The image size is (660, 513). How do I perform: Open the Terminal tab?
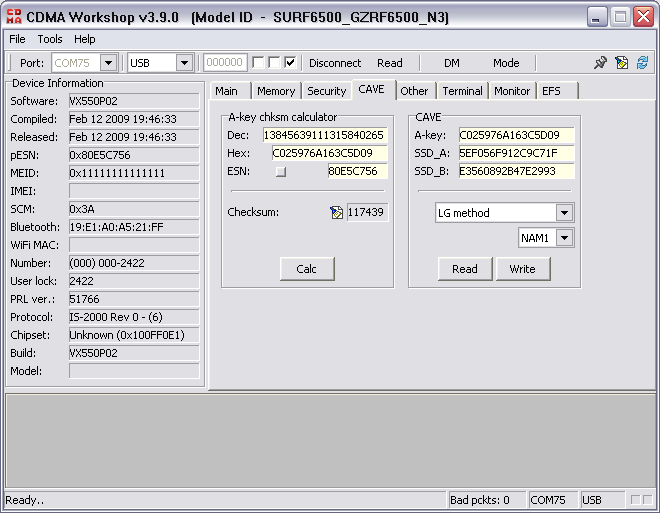(x=463, y=91)
